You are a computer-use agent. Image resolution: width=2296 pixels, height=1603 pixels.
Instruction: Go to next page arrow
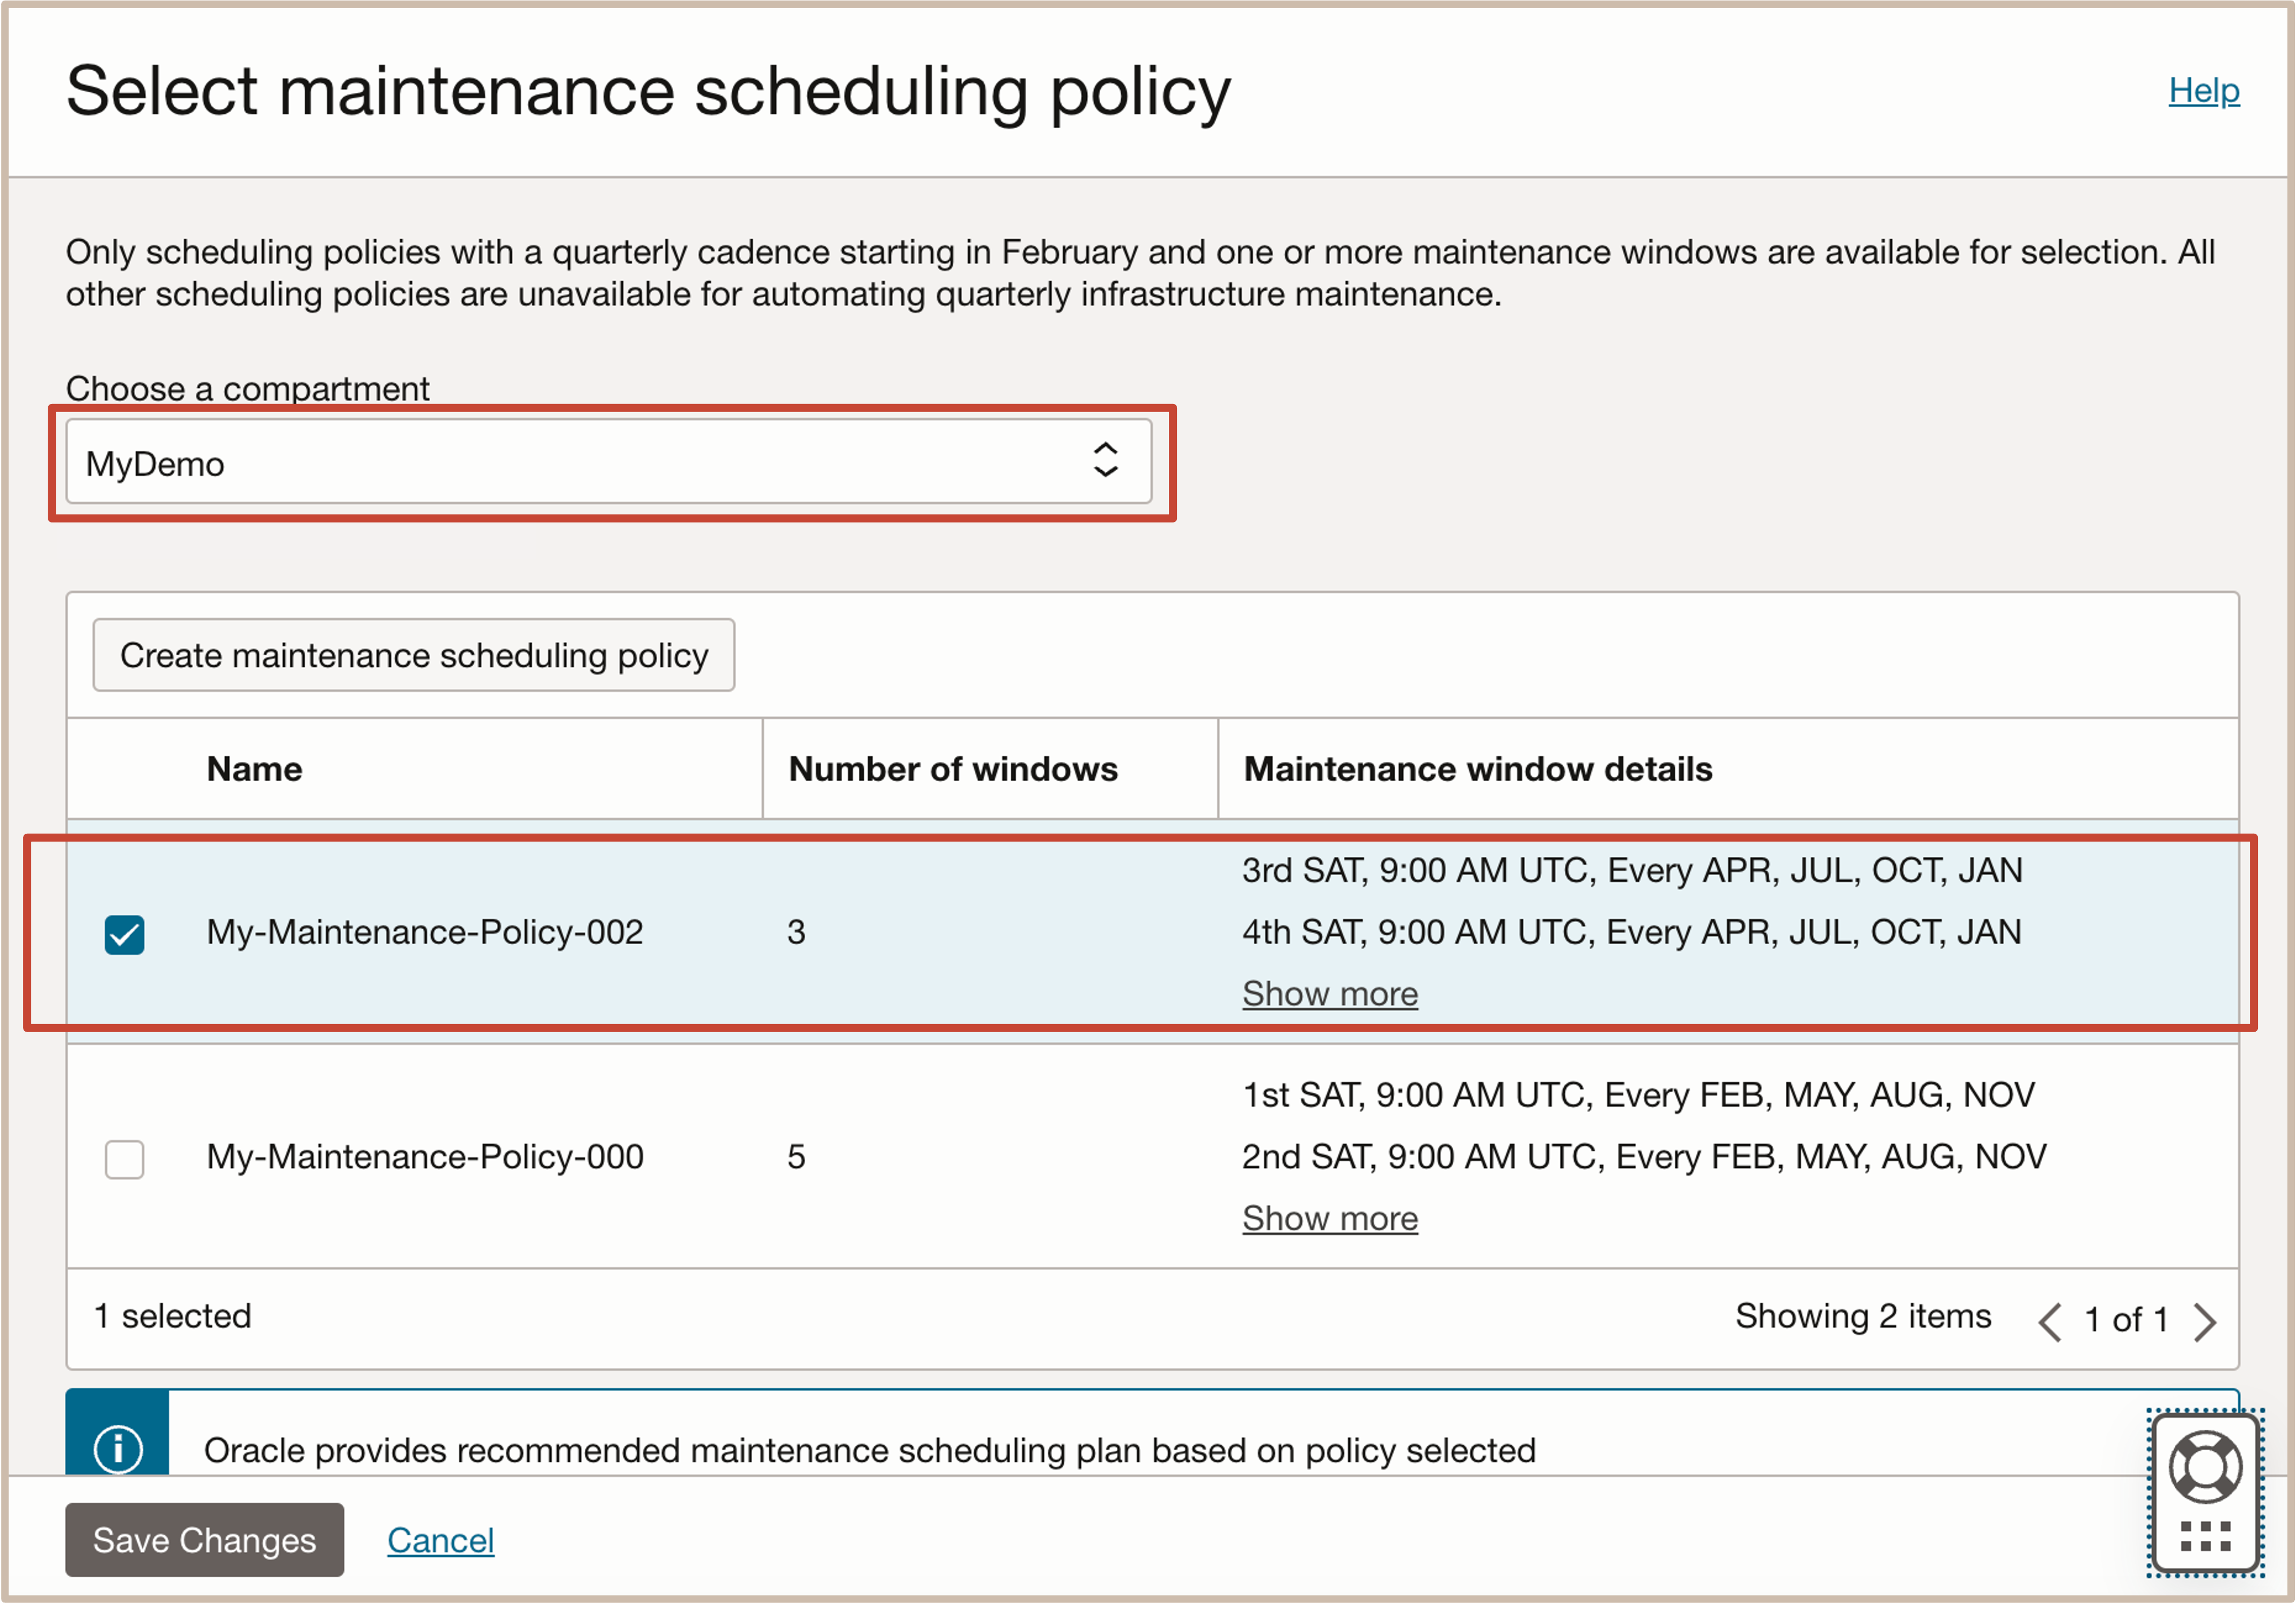pos(2205,1321)
